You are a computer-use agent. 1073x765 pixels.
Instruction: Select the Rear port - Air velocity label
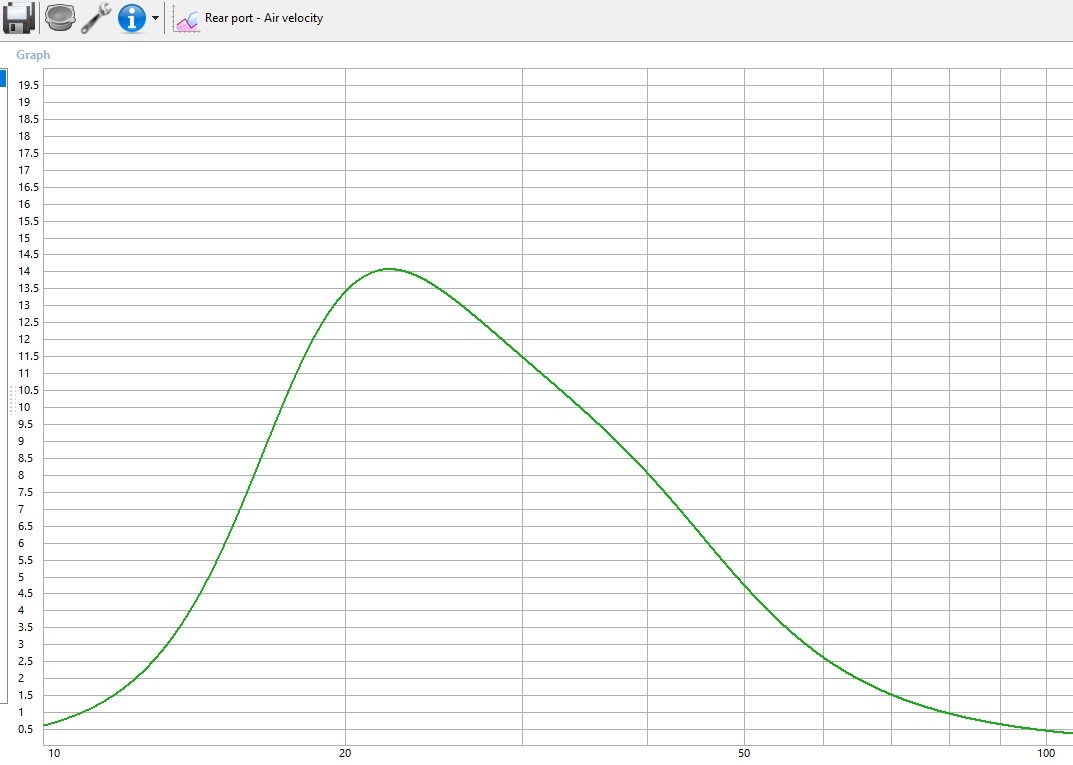263,18
